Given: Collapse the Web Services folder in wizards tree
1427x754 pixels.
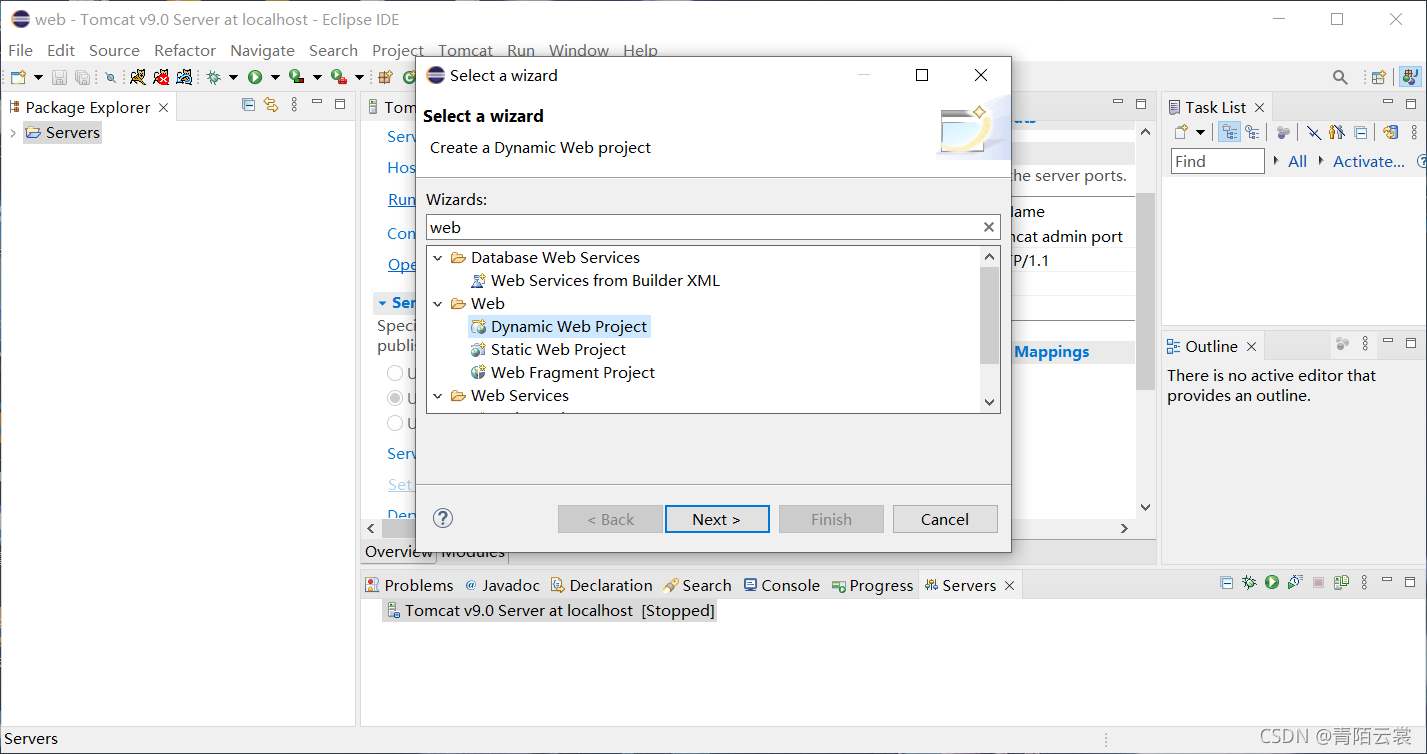Looking at the screenshot, I should [x=437, y=396].
